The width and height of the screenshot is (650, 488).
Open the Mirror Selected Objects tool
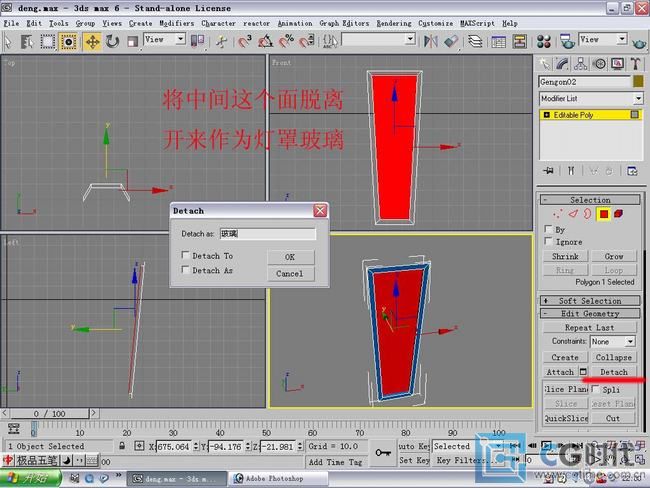coord(431,41)
